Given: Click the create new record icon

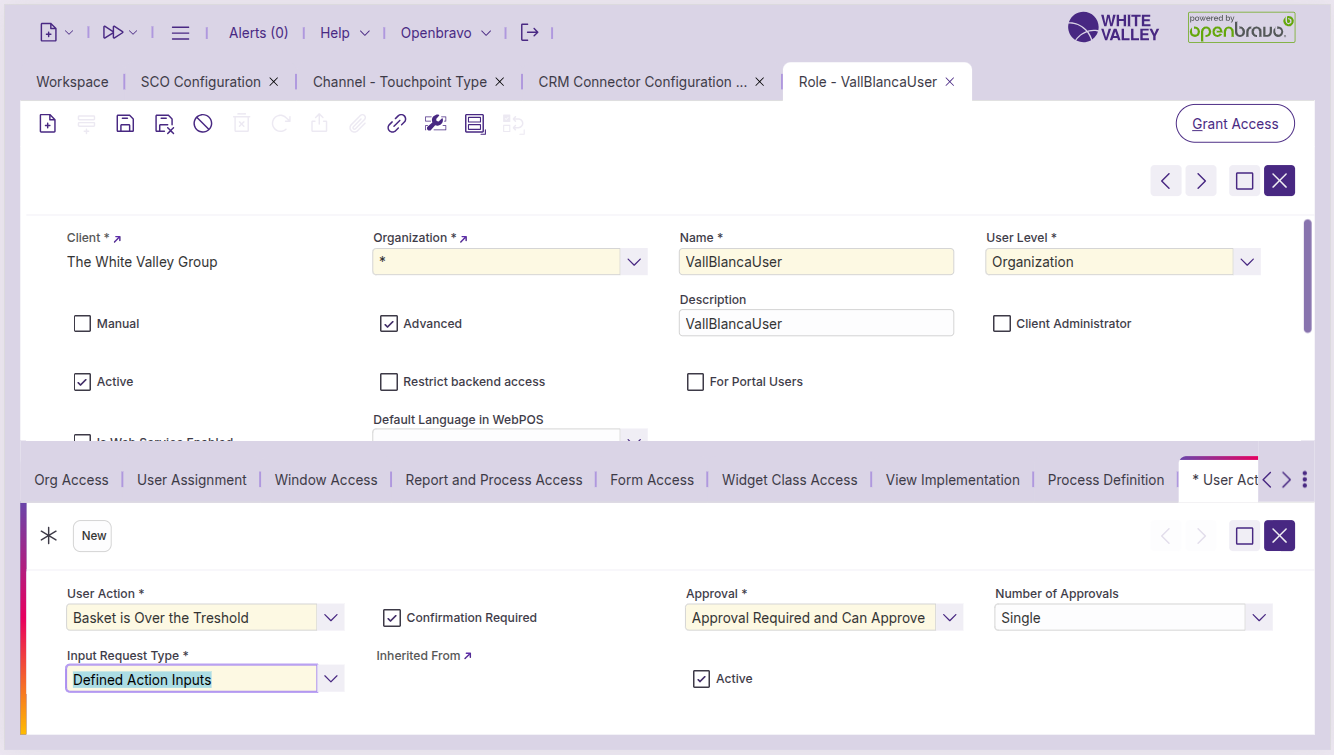Looking at the screenshot, I should 48,124.
